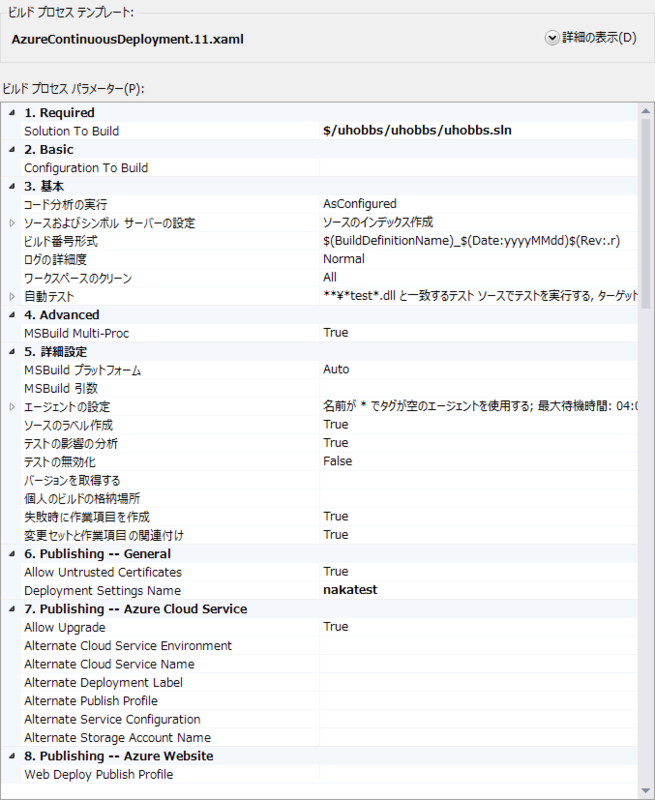
Task: Click the エージェントの設定 value text
Action: [480, 406]
